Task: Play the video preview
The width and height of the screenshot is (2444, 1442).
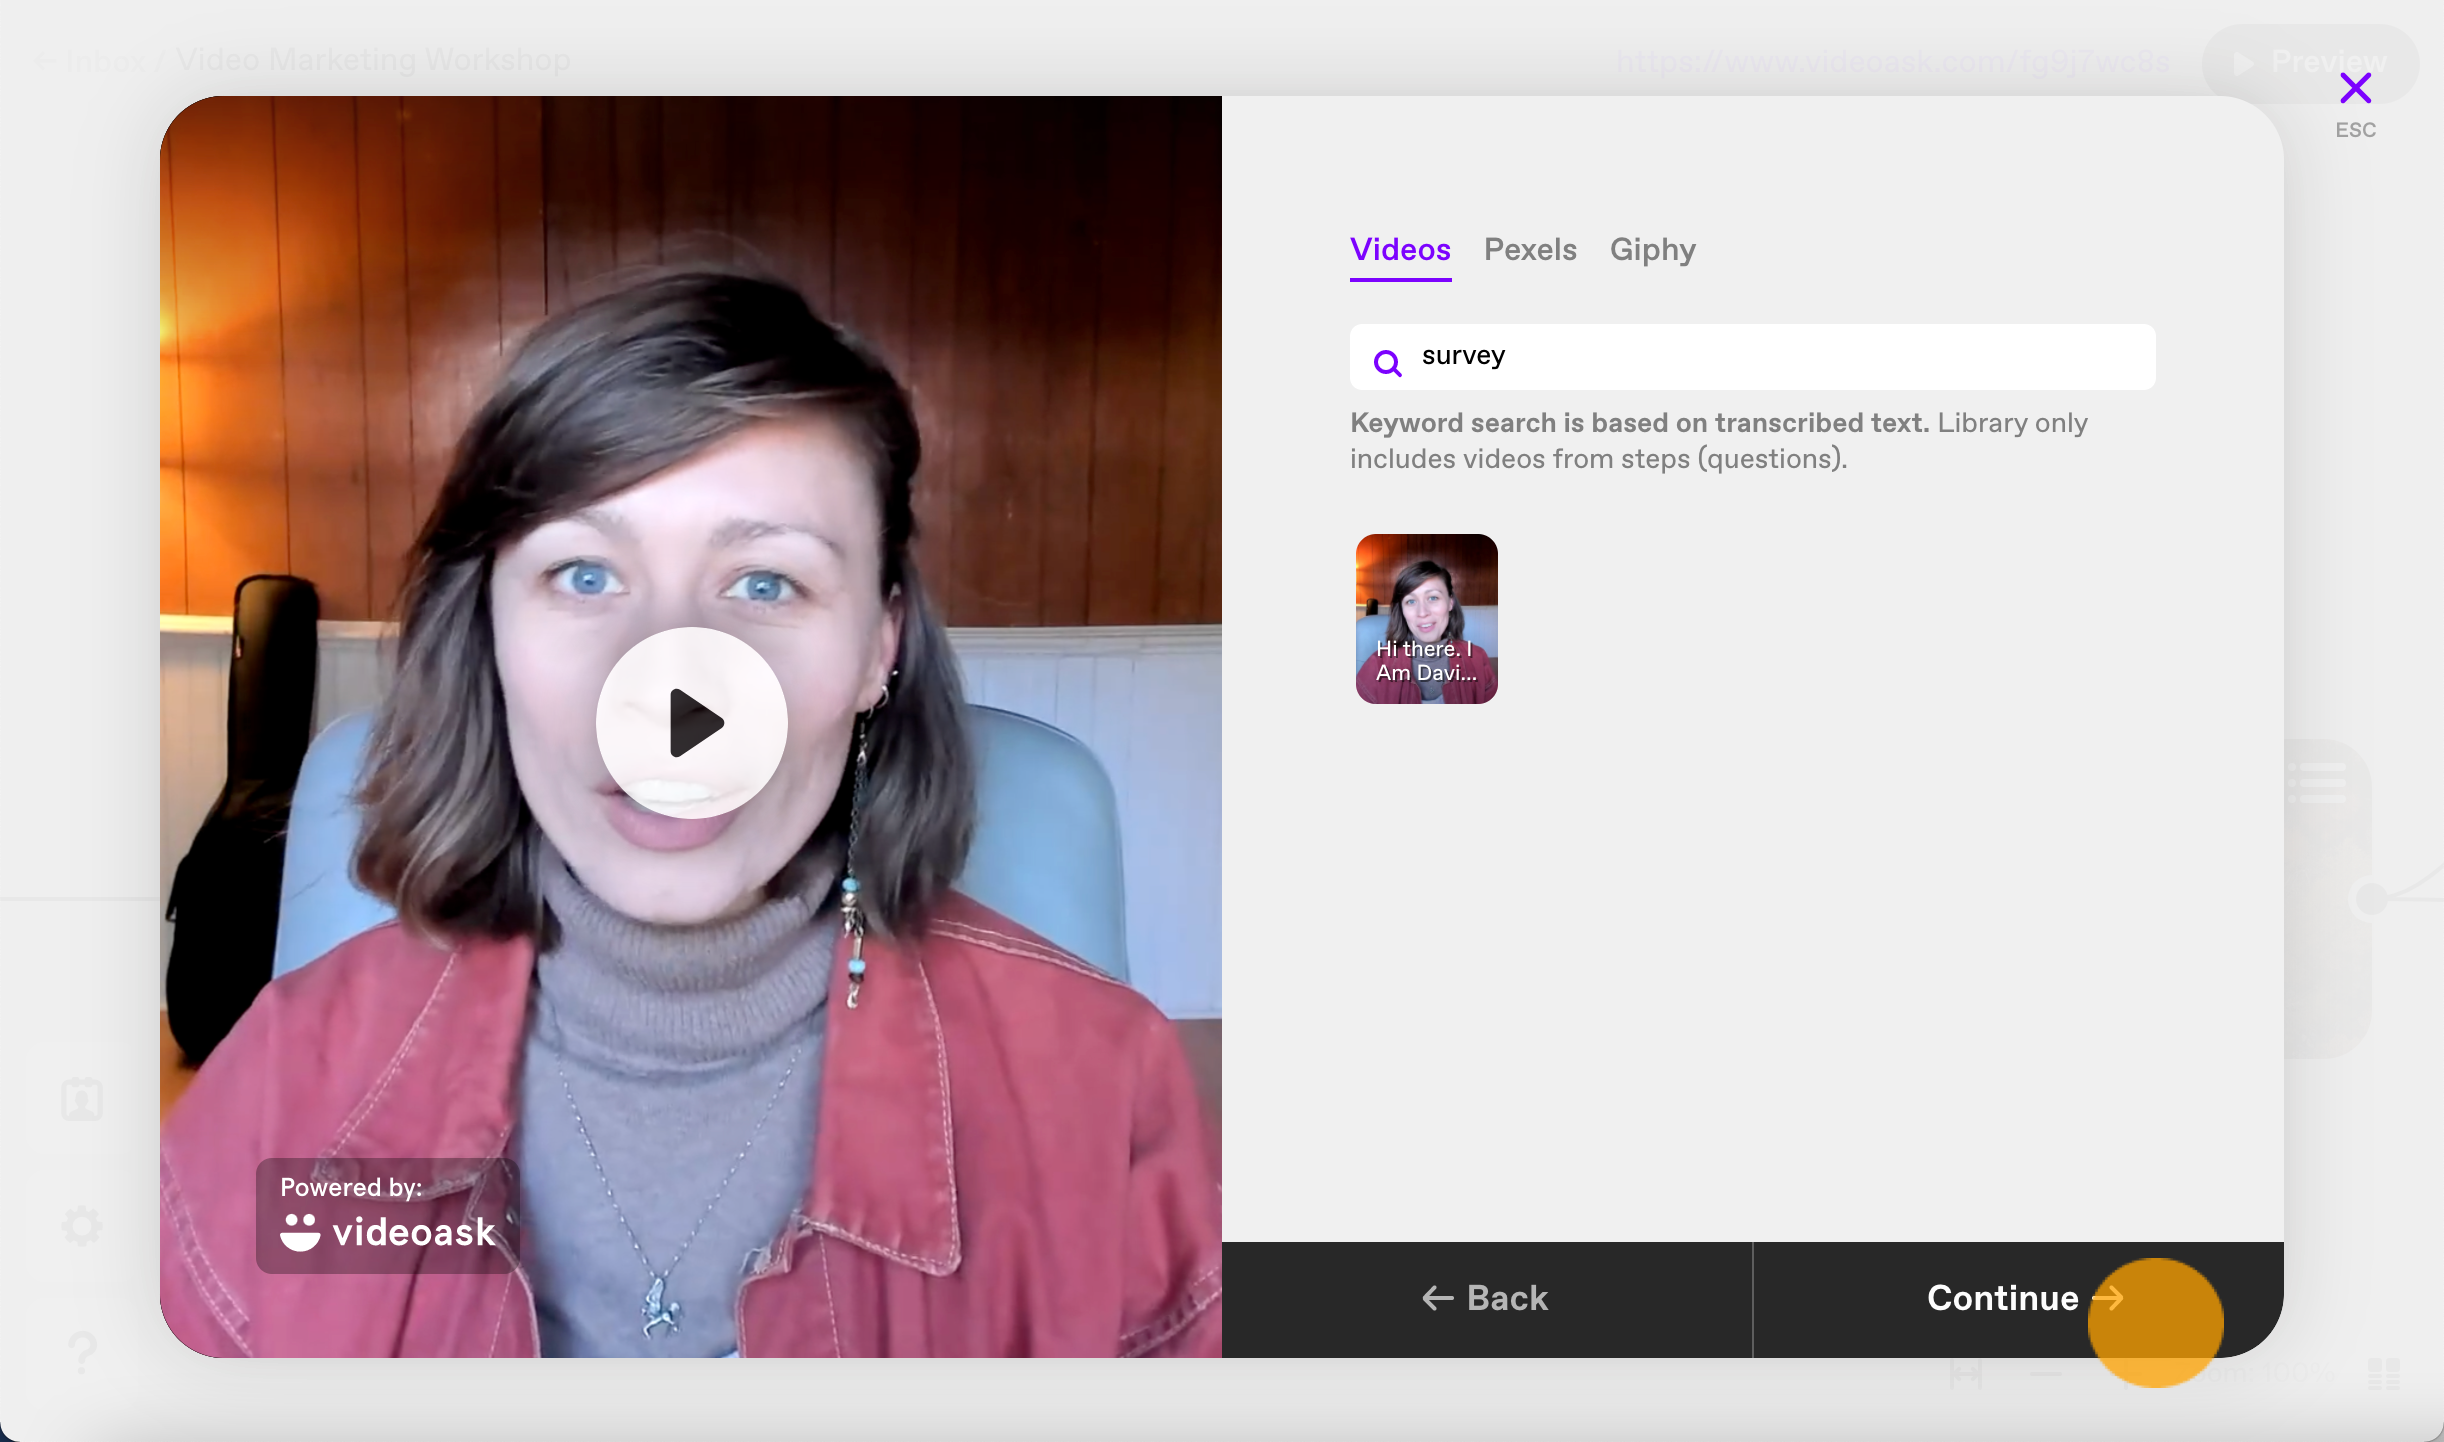Action: [691, 722]
